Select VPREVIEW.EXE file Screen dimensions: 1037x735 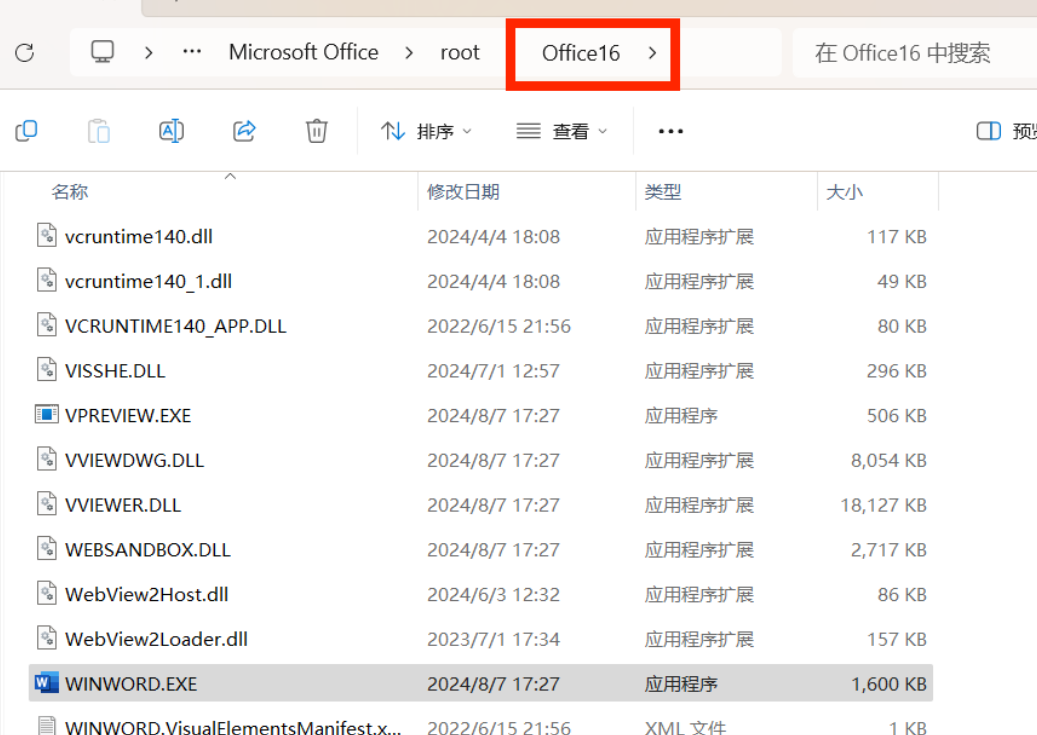pyautogui.click(x=128, y=415)
